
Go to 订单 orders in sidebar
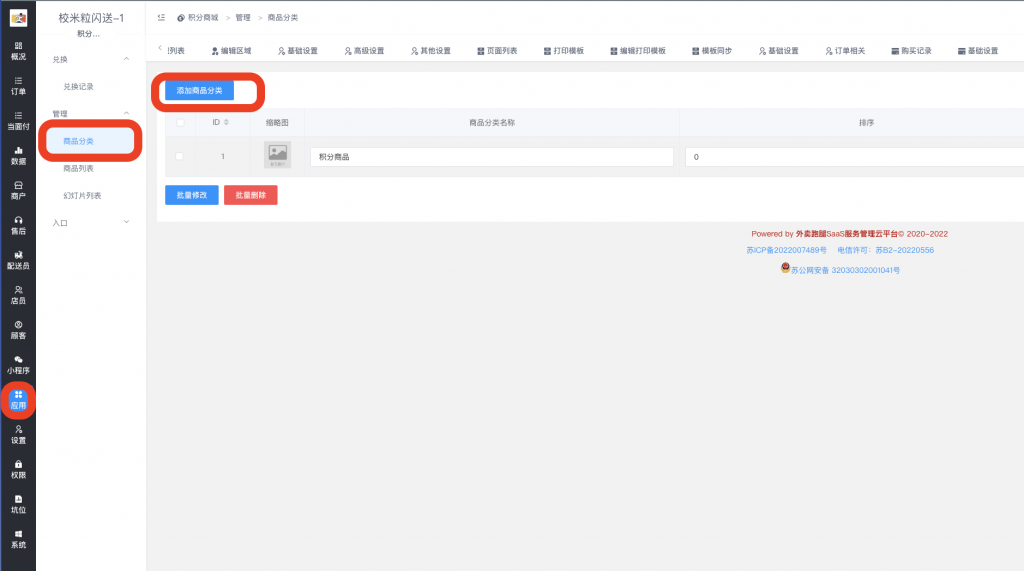point(18,86)
